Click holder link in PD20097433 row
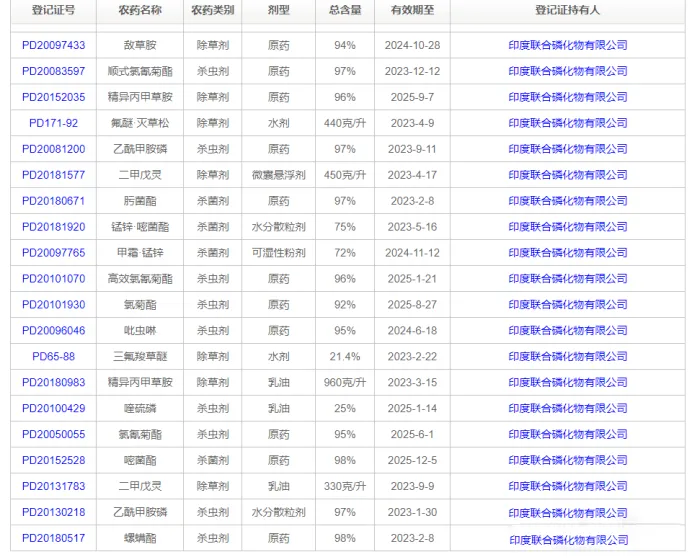 [x=568, y=45]
